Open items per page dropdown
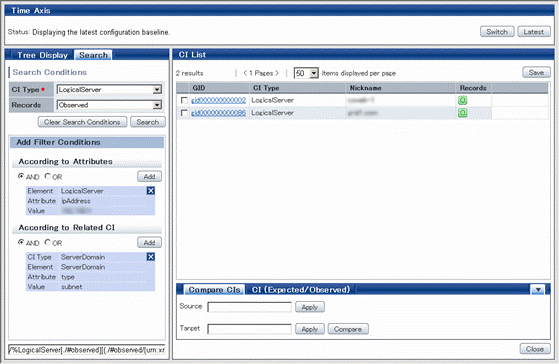The width and height of the screenshot is (559, 364). [313, 73]
